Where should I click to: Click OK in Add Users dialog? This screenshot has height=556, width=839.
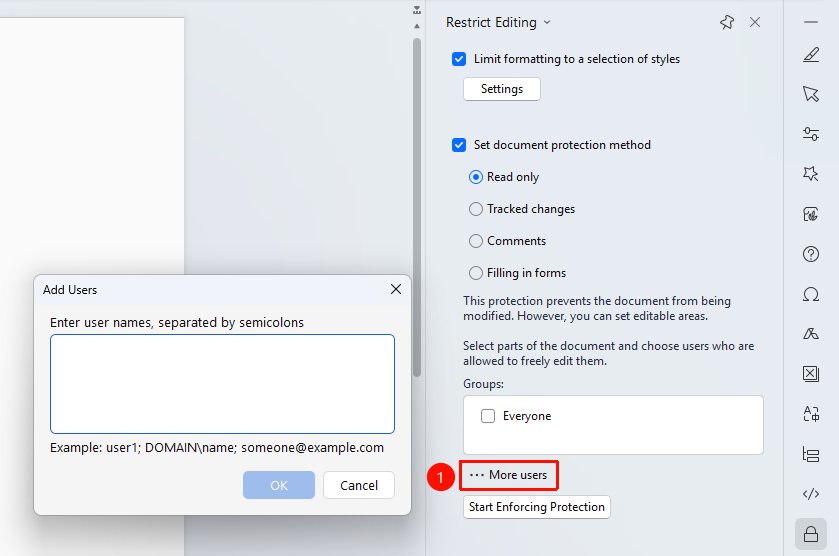point(279,485)
